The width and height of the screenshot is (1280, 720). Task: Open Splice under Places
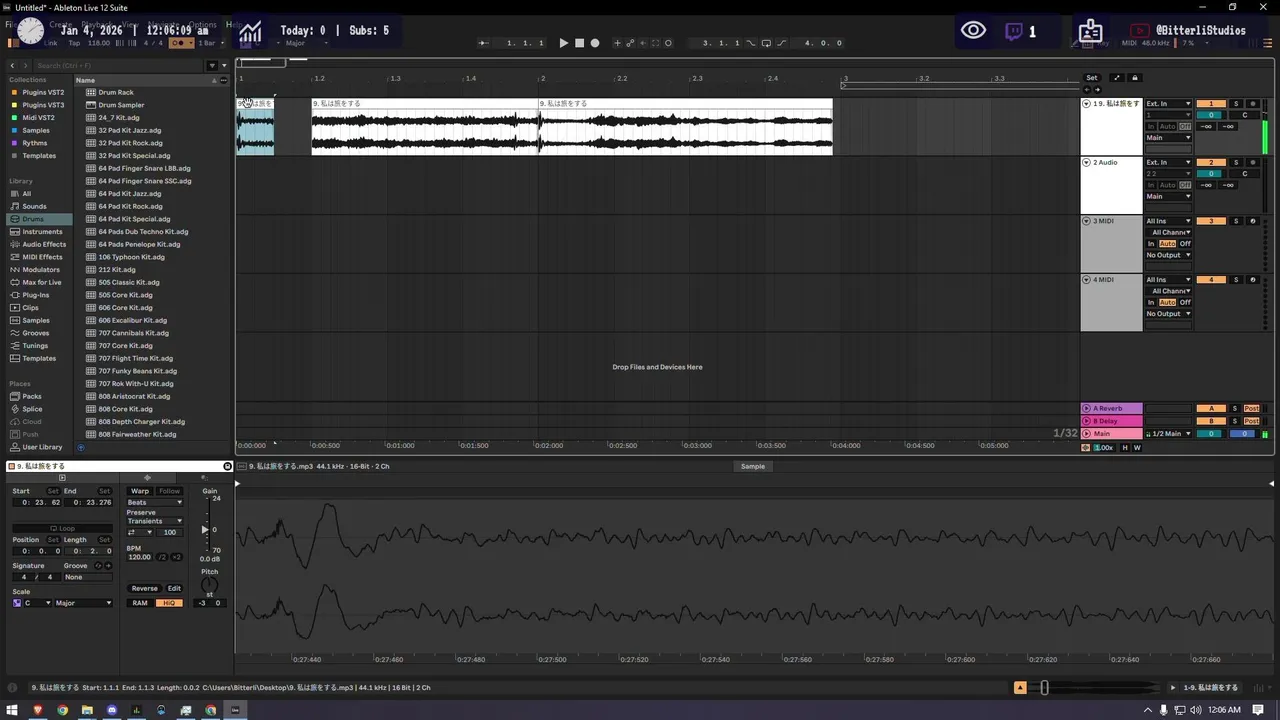click(32, 409)
